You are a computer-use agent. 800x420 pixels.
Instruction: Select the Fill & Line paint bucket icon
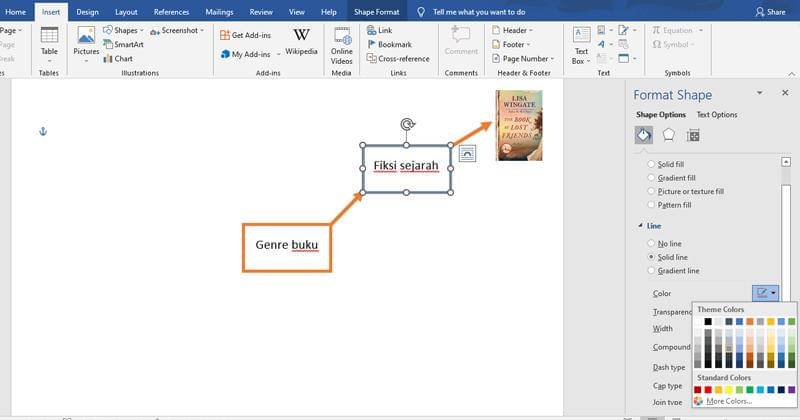645,135
